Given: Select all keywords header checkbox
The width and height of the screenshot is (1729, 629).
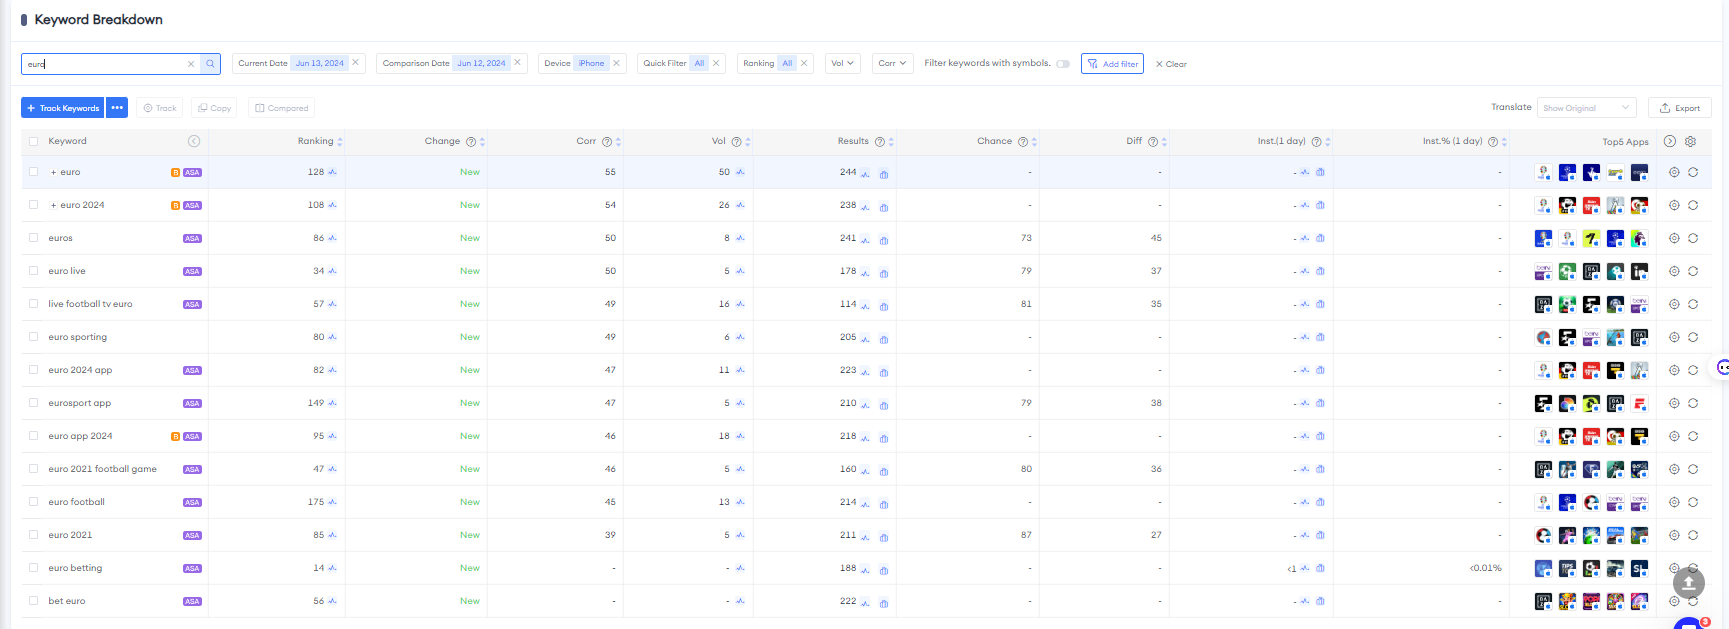Looking at the screenshot, I should click(x=34, y=141).
